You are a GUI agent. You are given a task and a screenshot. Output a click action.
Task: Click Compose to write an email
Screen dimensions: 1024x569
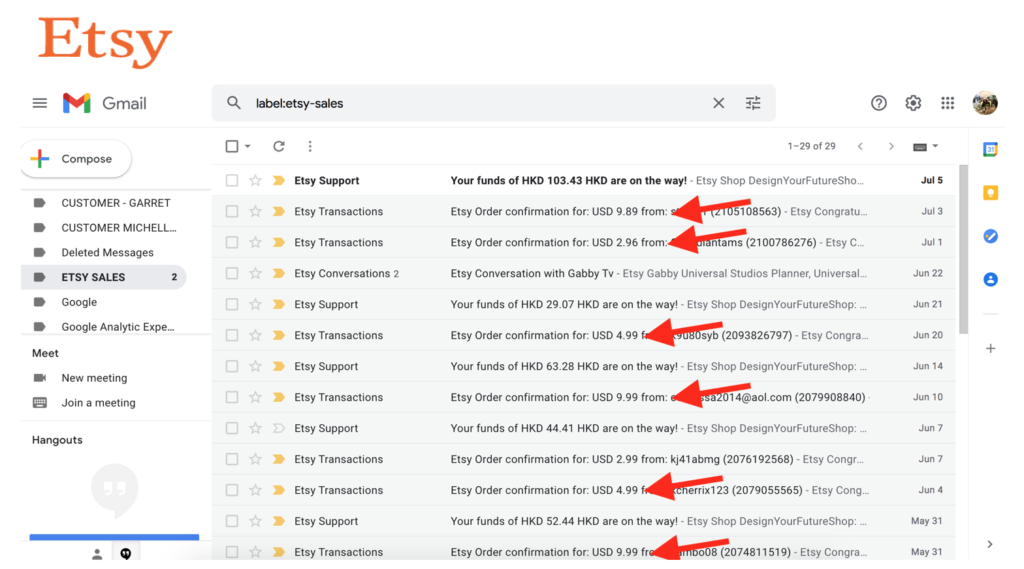[x=76, y=159]
